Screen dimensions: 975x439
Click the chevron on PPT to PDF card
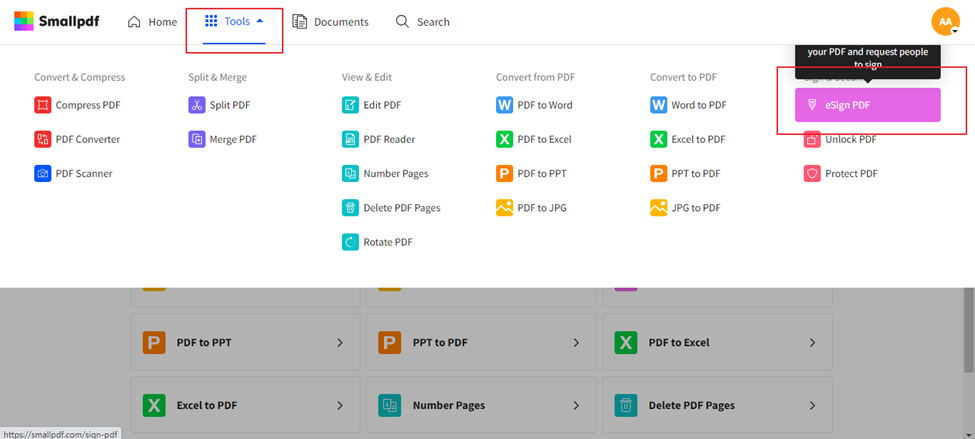576,343
